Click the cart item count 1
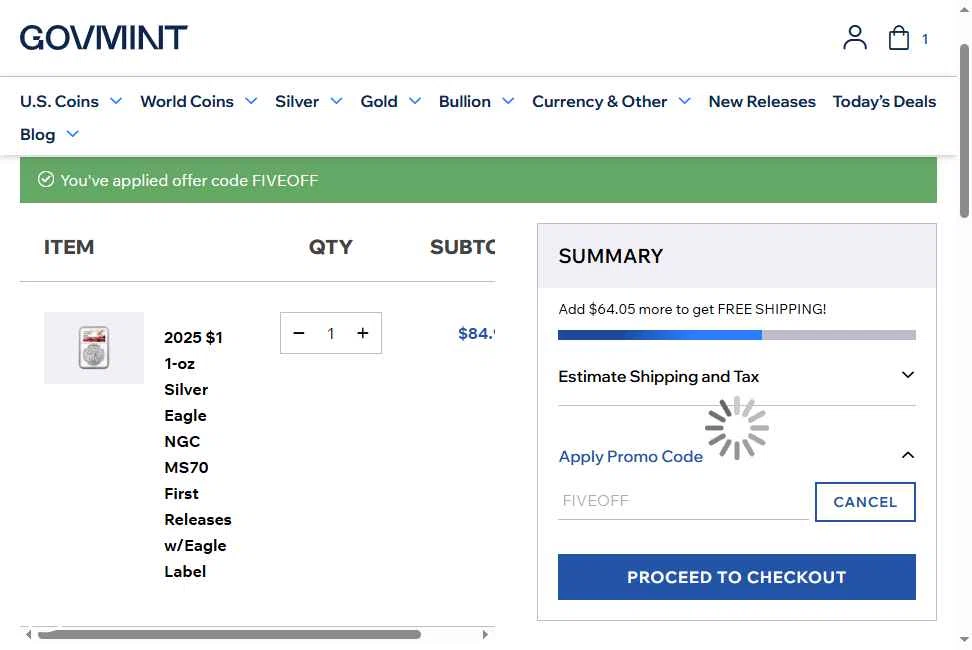Screen dimensions: 972x650 point(924,39)
